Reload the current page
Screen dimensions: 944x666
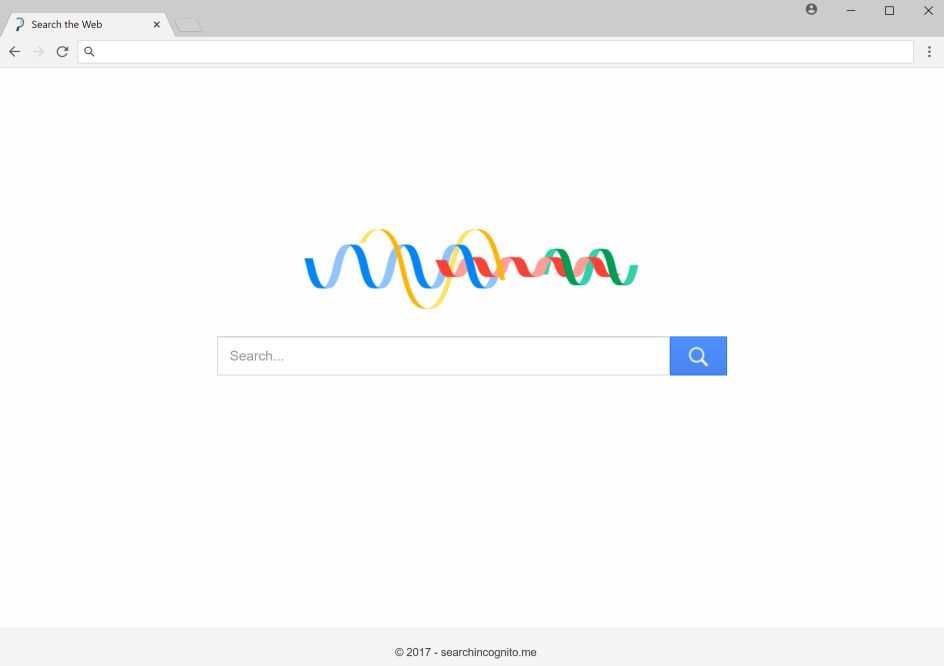pos(62,51)
